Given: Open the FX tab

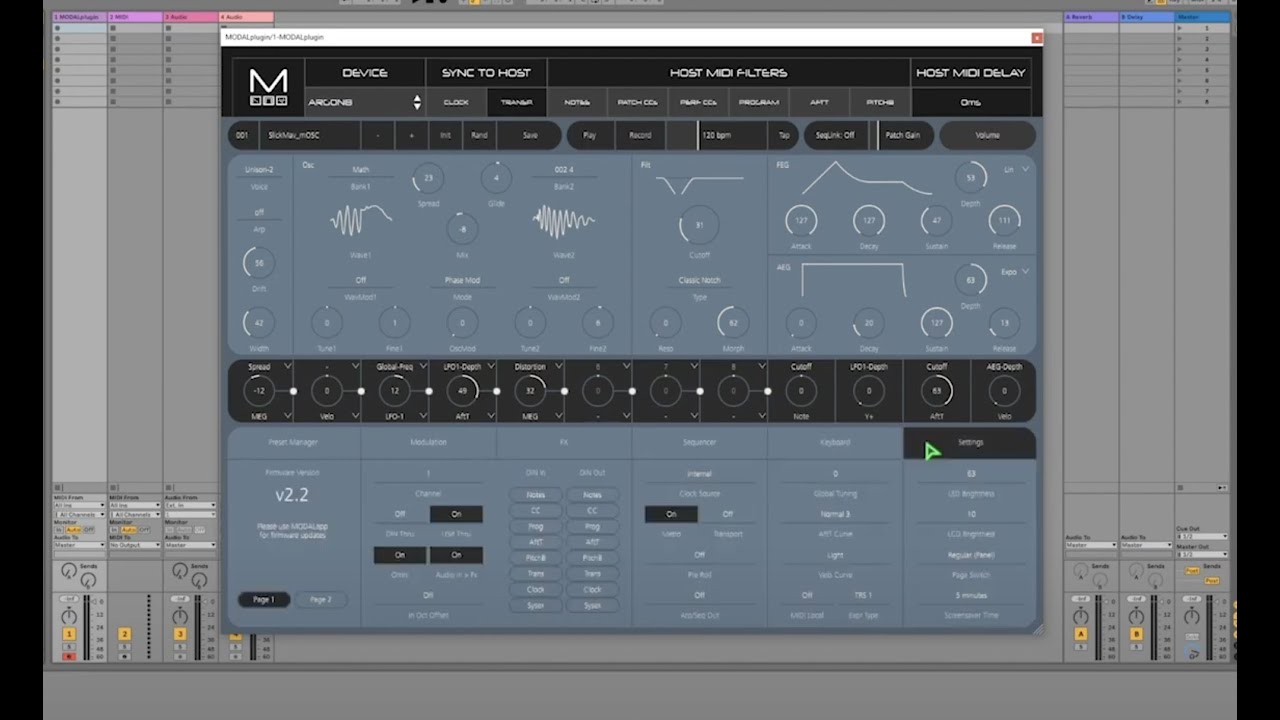Looking at the screenshot, I should (x=564, y=442).
